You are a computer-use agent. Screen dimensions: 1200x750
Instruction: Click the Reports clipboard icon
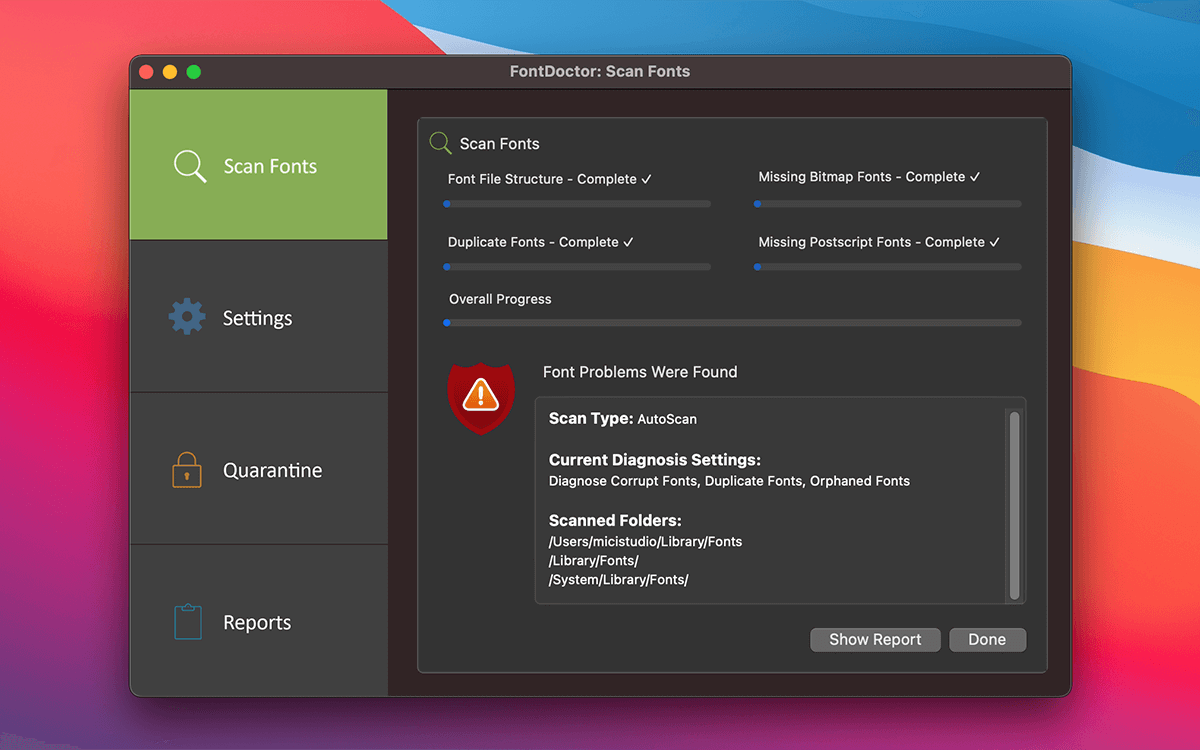click(187, 621)
